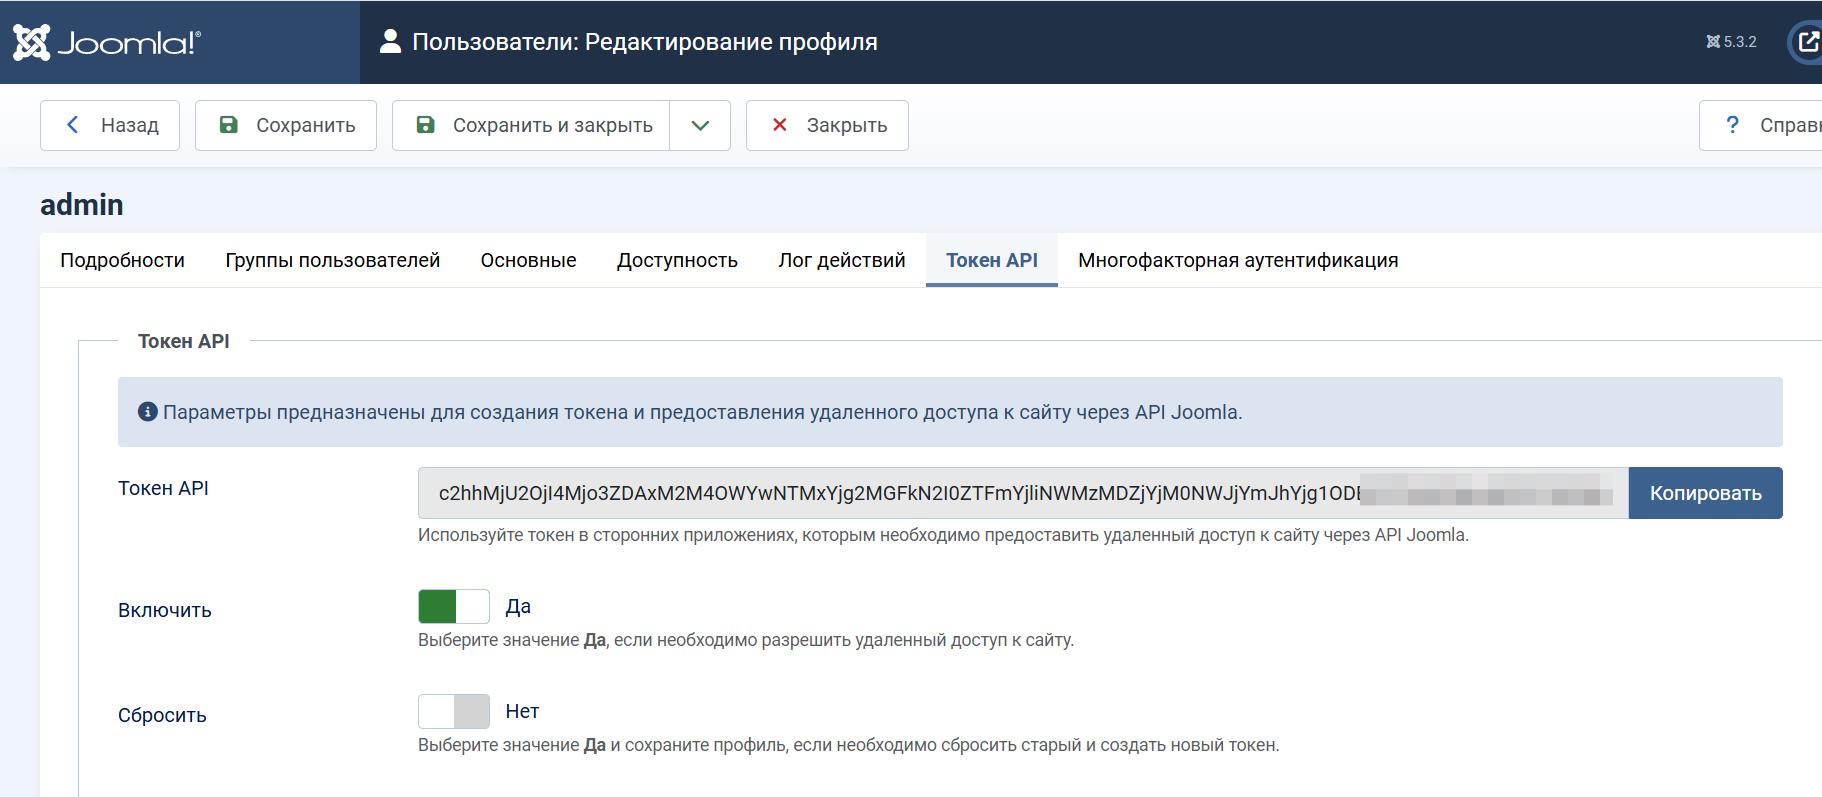Expand the save options dropdown arrow
The width and height of the screenshot is (1822, 797).
tap(700, 125)
